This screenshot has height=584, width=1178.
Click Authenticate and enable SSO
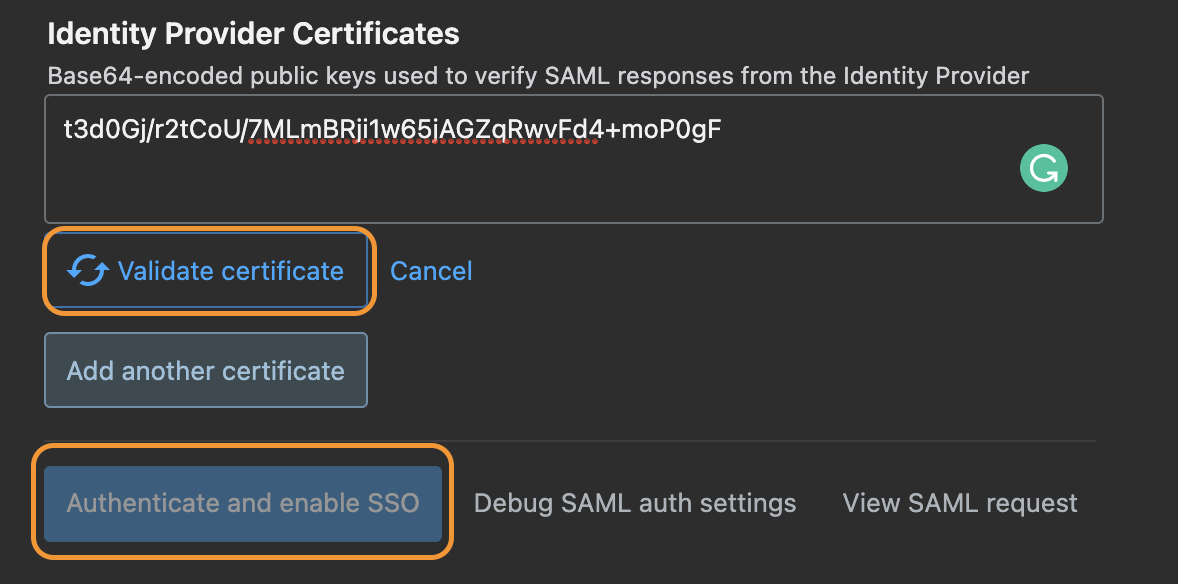pyautogui.click(x=243, y=503)
